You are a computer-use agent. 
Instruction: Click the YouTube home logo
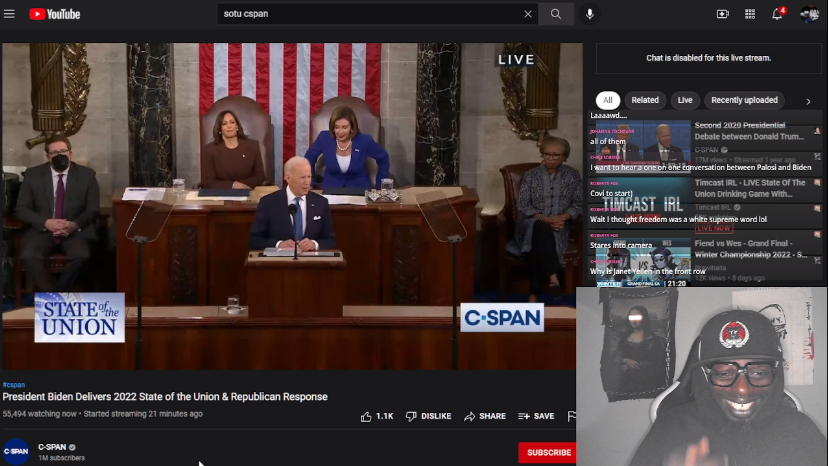(x=55, y=14)
